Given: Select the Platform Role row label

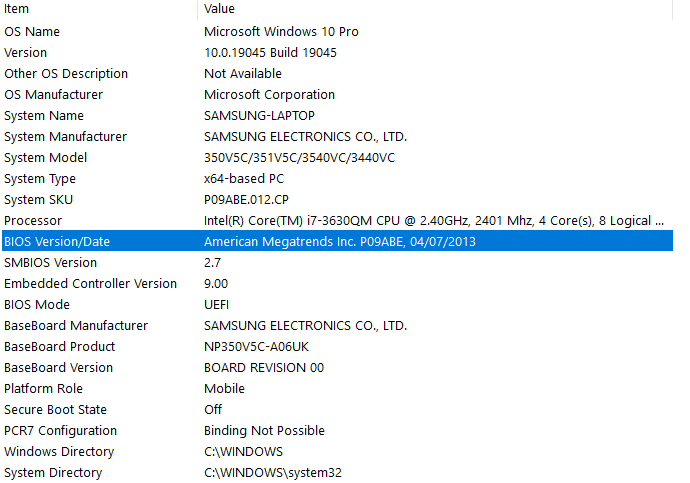Looking at the screenshot, I should click(x=44, y=389).
